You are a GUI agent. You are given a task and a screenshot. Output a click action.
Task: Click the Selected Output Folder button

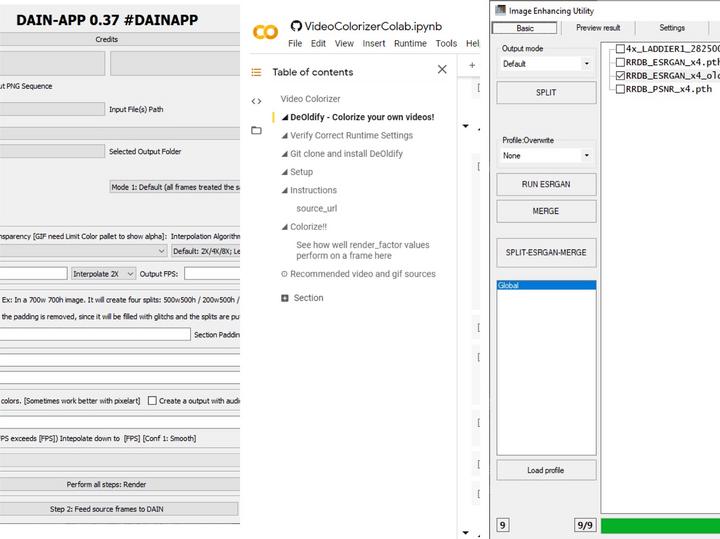[52, 152]
